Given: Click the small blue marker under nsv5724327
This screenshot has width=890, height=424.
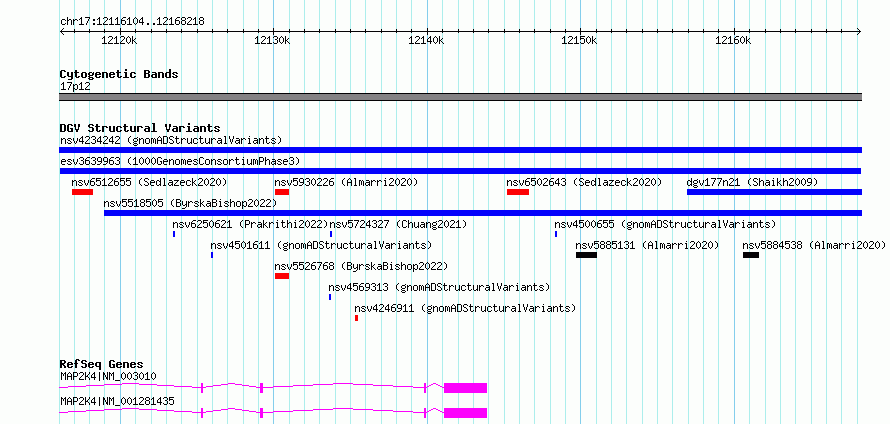Looking at the screenshot, I should click(331, 234).
